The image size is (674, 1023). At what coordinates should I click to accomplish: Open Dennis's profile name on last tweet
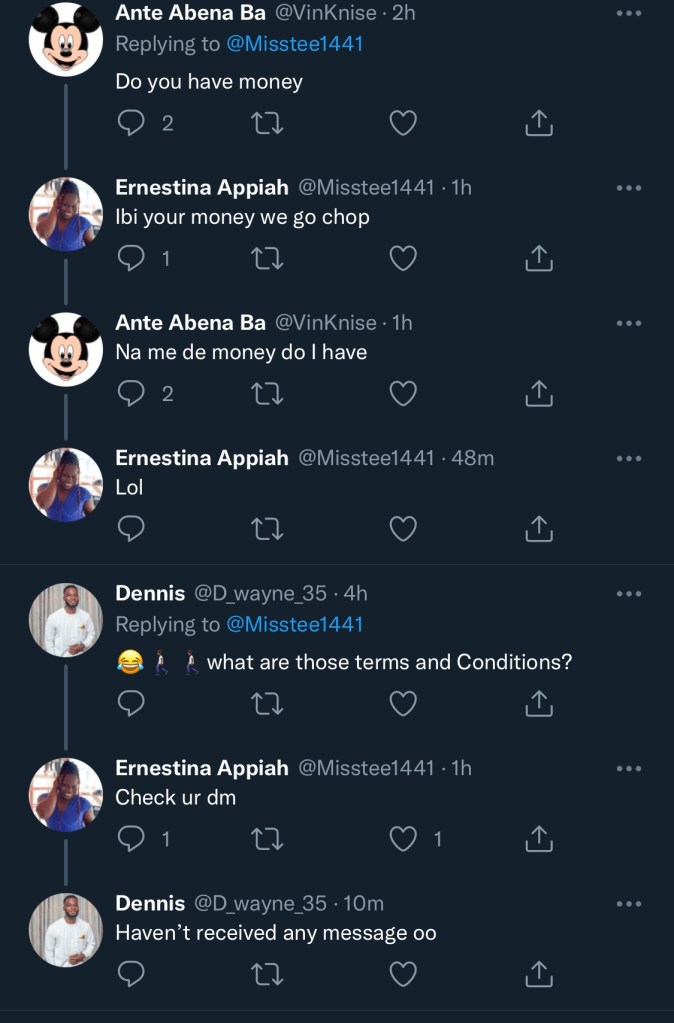[x=151, y=903]
